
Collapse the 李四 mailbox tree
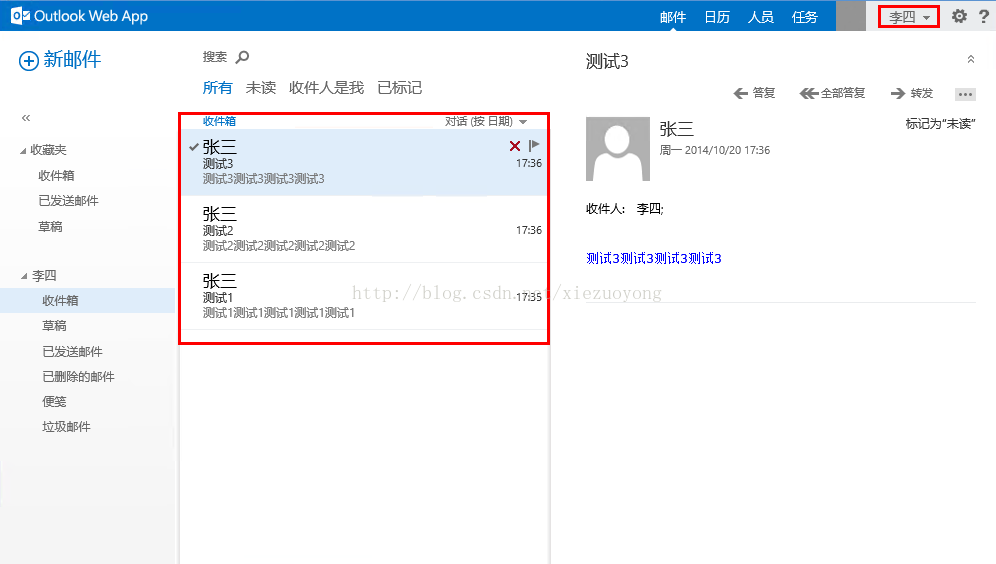tap(24, 276)
